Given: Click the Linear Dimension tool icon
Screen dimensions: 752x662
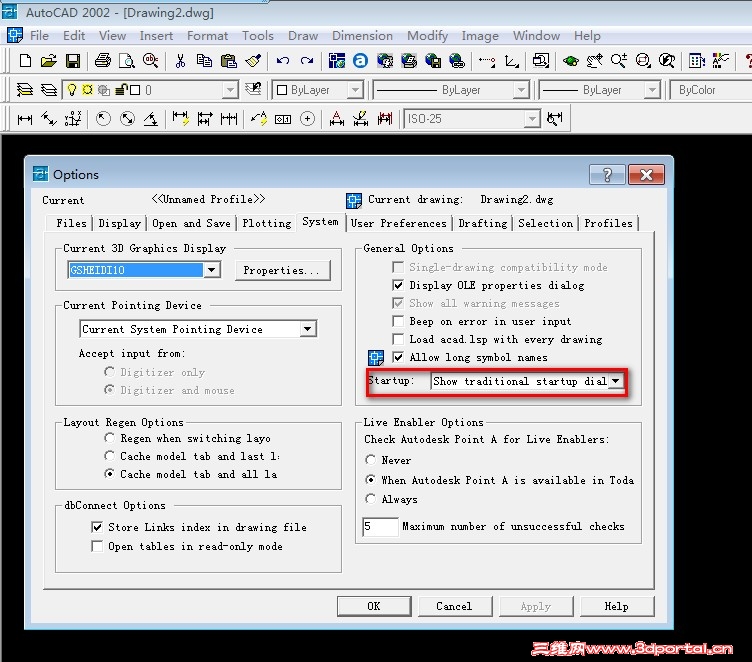Looking at the screenshot, I should (25, 118).
